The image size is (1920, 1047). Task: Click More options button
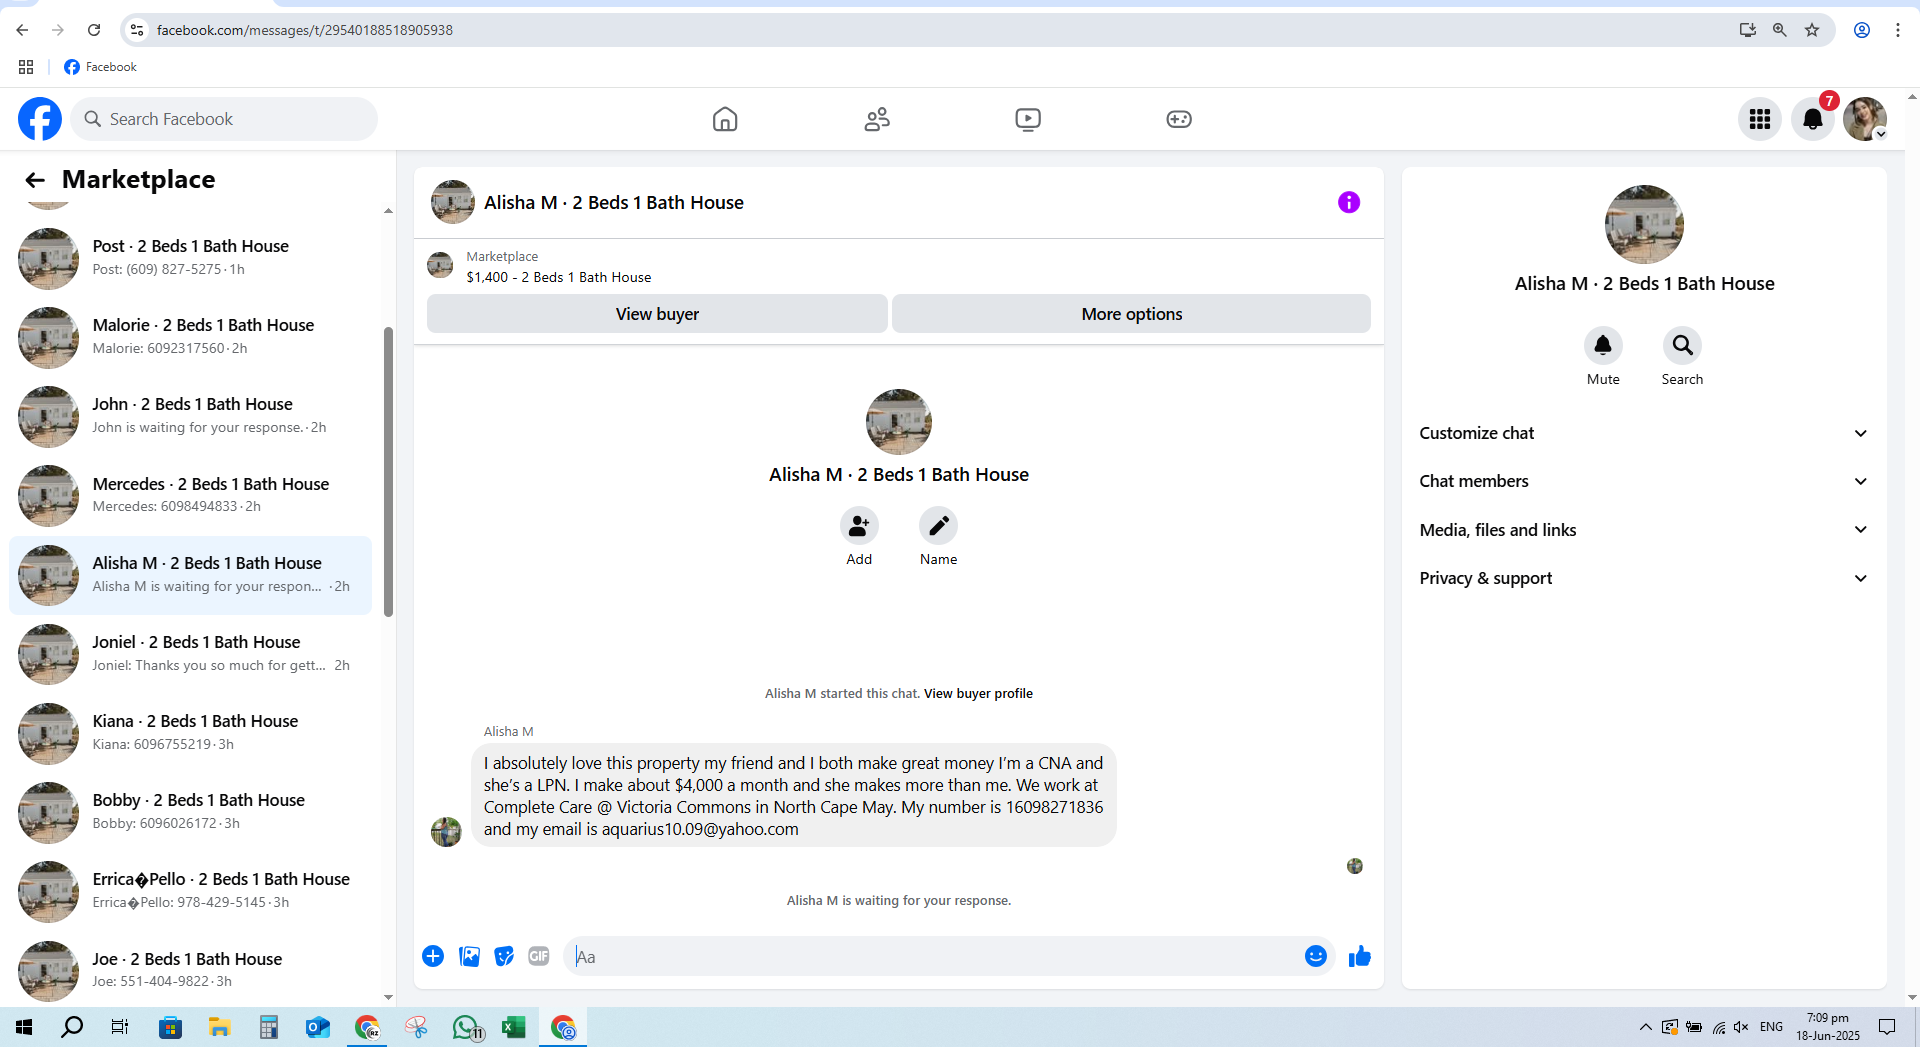pos(1131,314)
